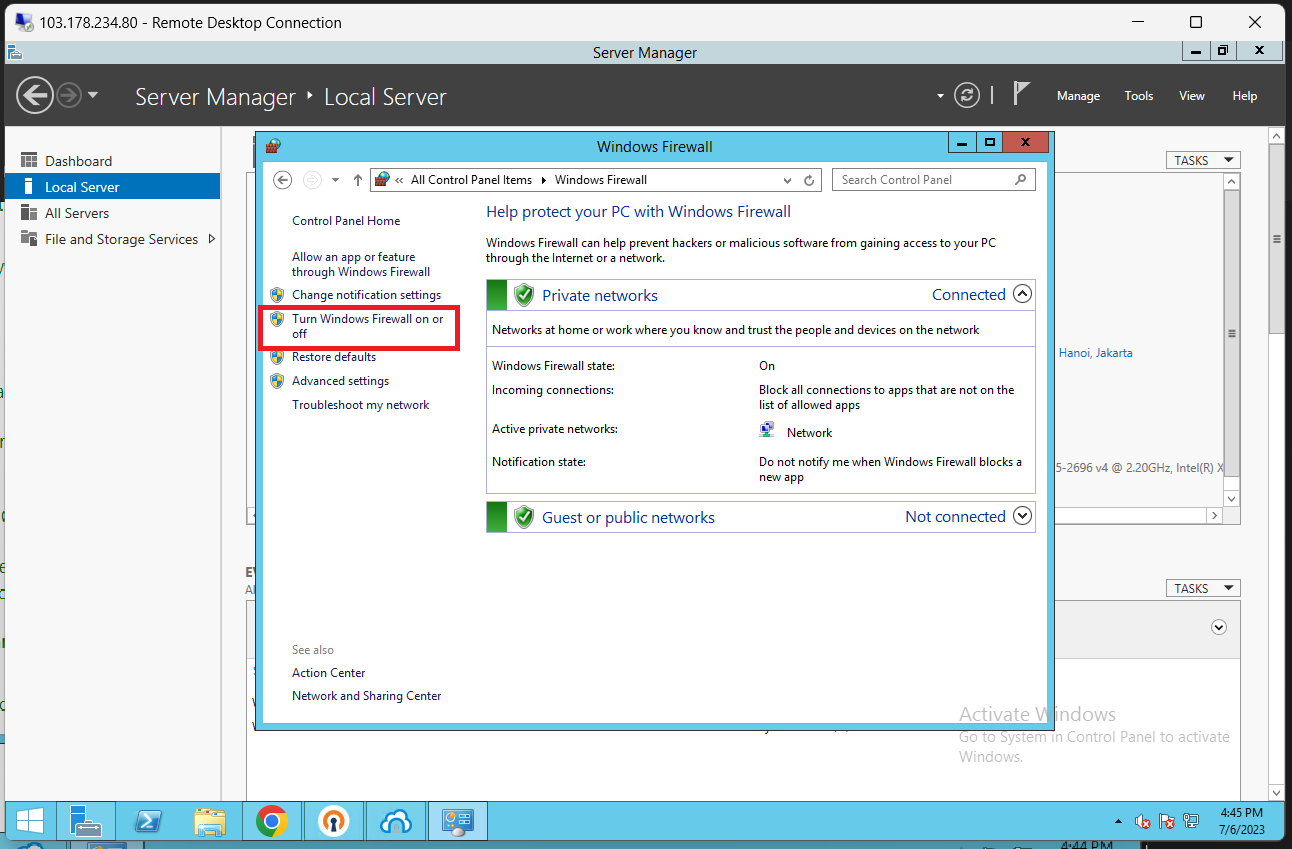Screen dimensions: 1292x849
Task: Open the OpenVPN app in the taskbar
Action: [334, 822]
